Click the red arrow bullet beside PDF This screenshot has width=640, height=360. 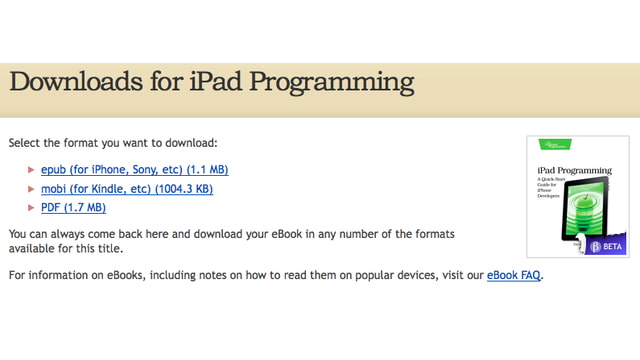click(x=31, y=207)
